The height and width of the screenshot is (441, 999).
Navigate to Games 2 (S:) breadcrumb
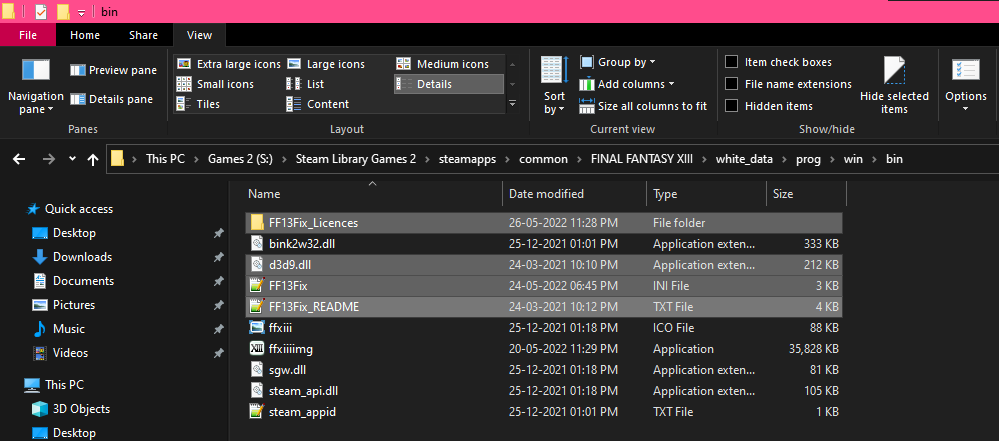click(x=240, y=159)
